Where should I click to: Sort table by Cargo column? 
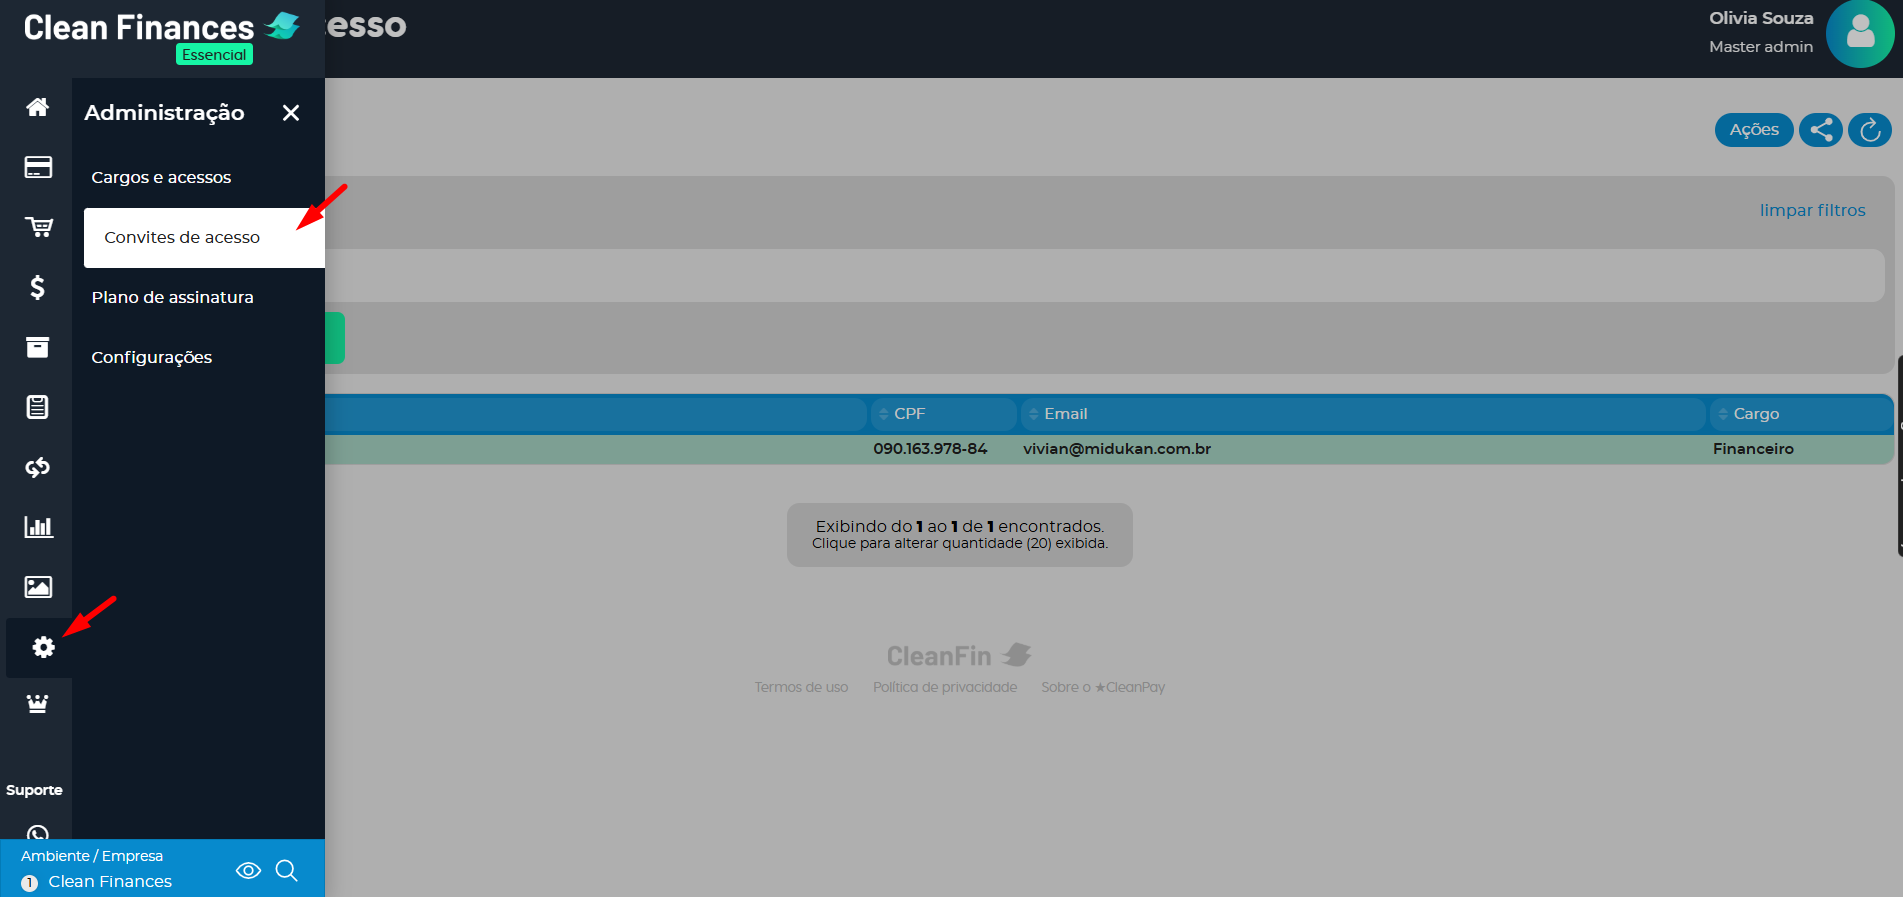1755,414
